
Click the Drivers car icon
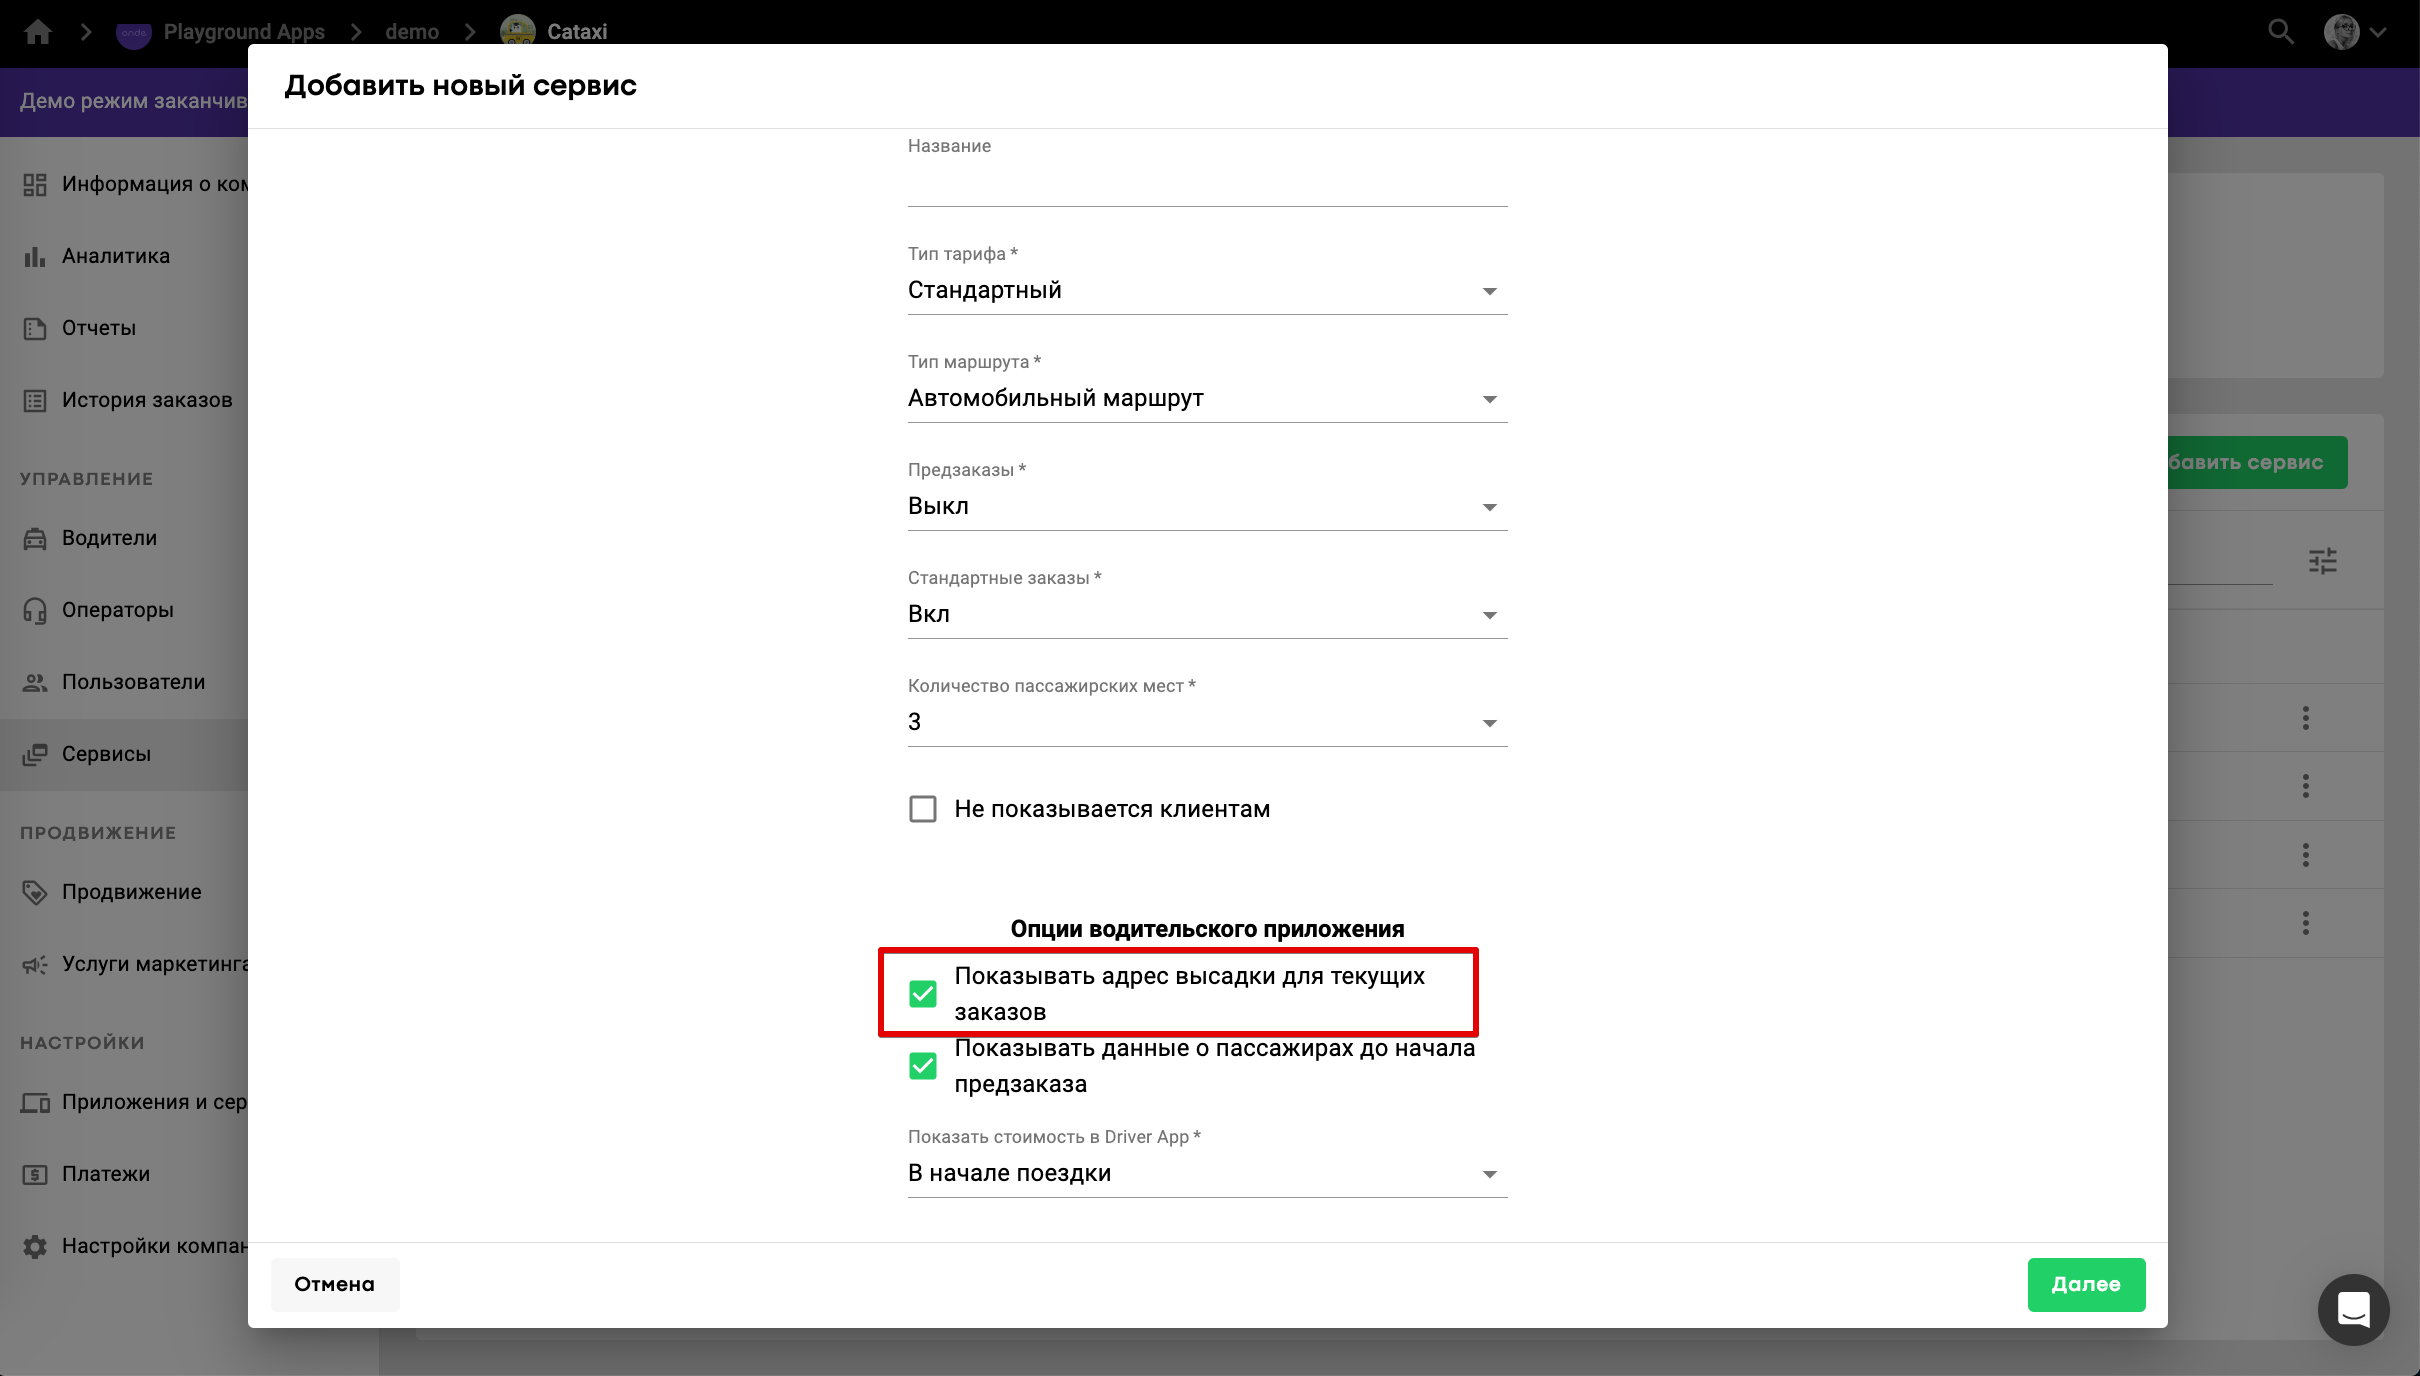(x=35, y=538)
